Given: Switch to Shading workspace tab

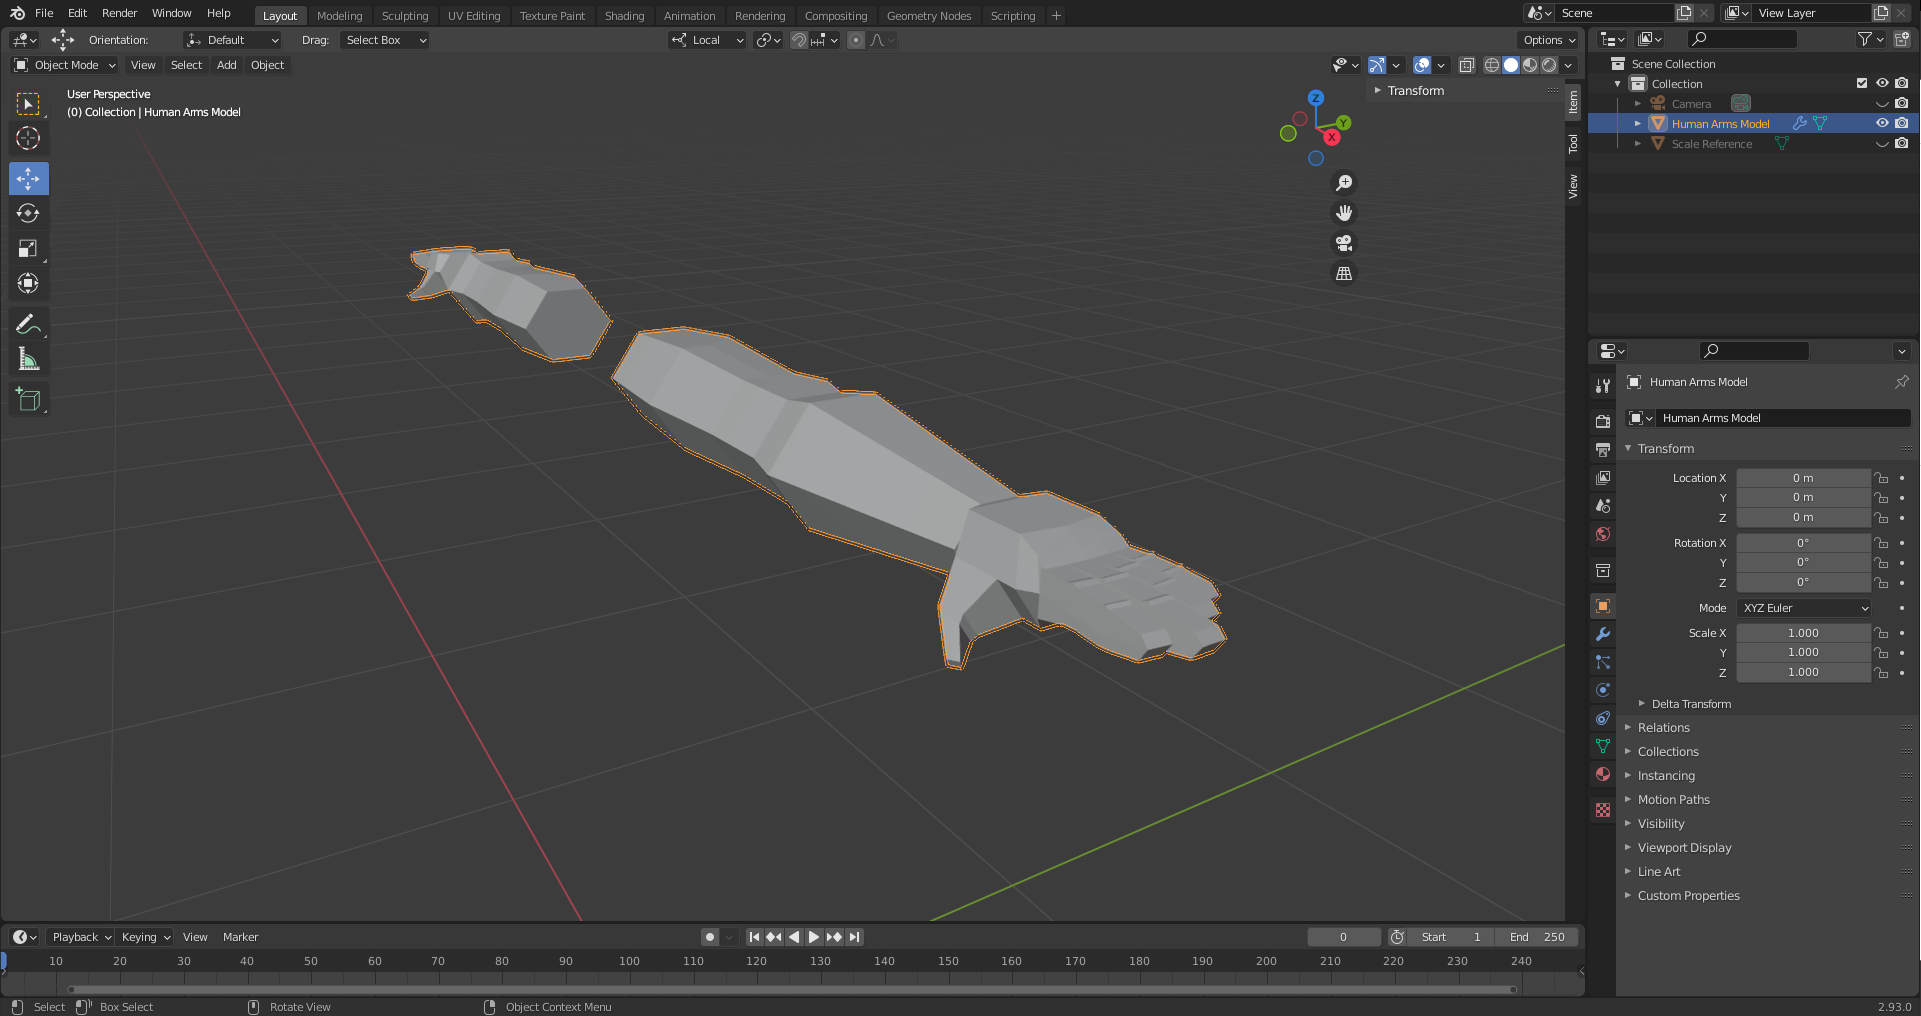Looking at the screenshot, I should pyautogui.click(x=624, y=16).
